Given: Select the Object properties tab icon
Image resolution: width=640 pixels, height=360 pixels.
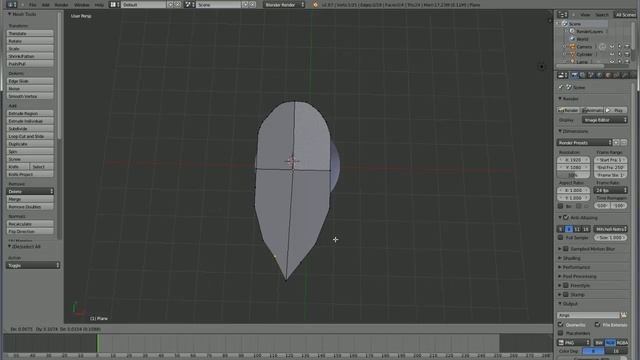Looking at the screenshot, I should click(x=608, y=75).
